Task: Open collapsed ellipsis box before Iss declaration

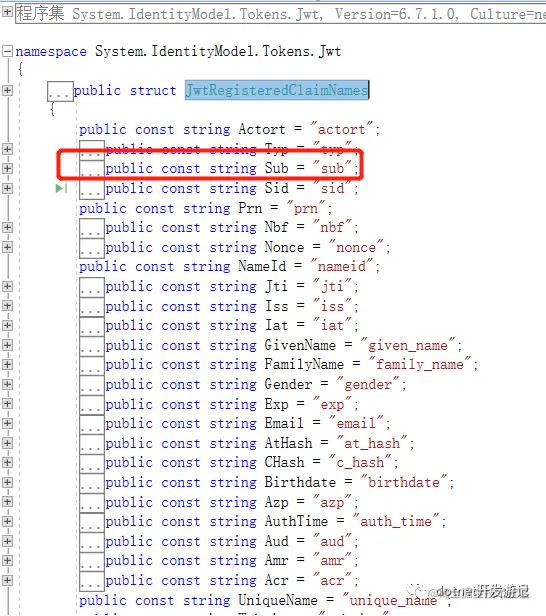Action: pos(92,307)
